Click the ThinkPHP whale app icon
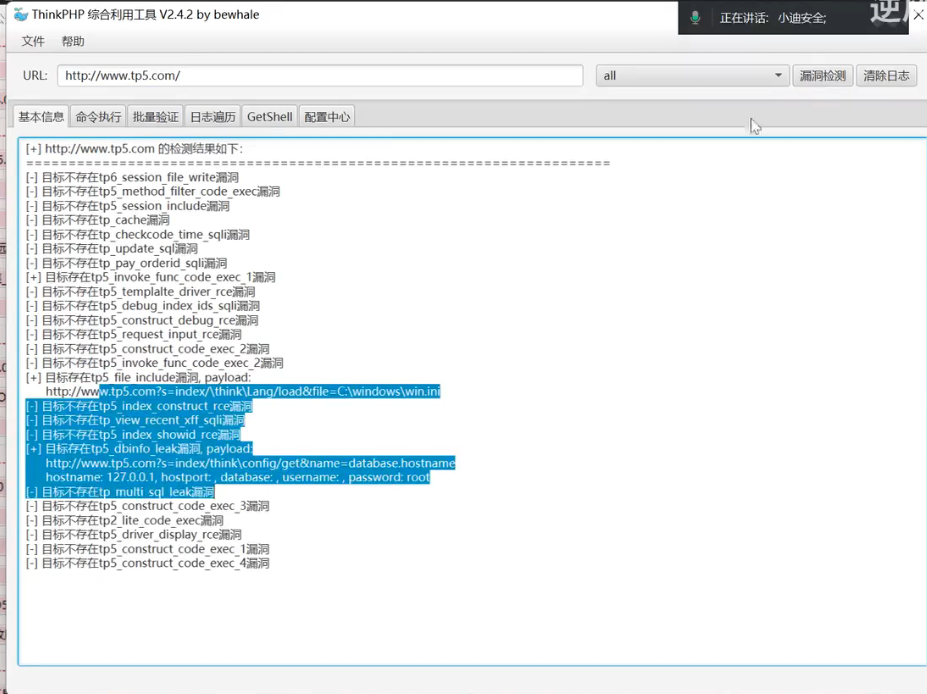Image resolution: width=927 pixels, height=694 pixels. (21, 15)
